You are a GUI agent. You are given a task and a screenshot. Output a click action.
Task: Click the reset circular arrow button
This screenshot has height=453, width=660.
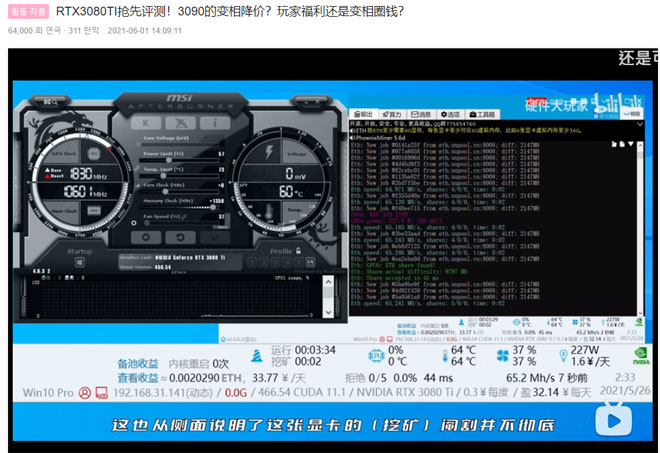click(180, 237)
